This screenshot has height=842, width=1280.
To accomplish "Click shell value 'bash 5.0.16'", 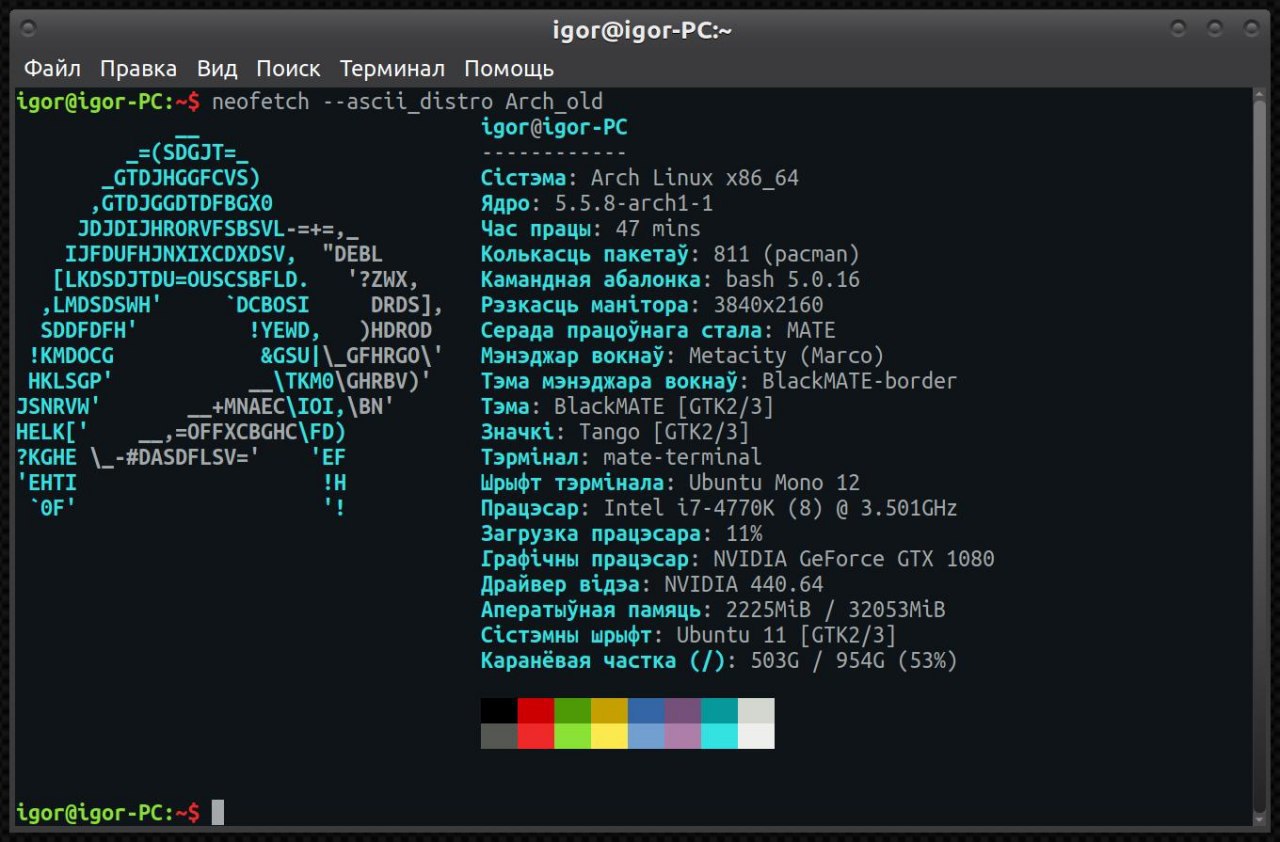I will coord(793,279).
